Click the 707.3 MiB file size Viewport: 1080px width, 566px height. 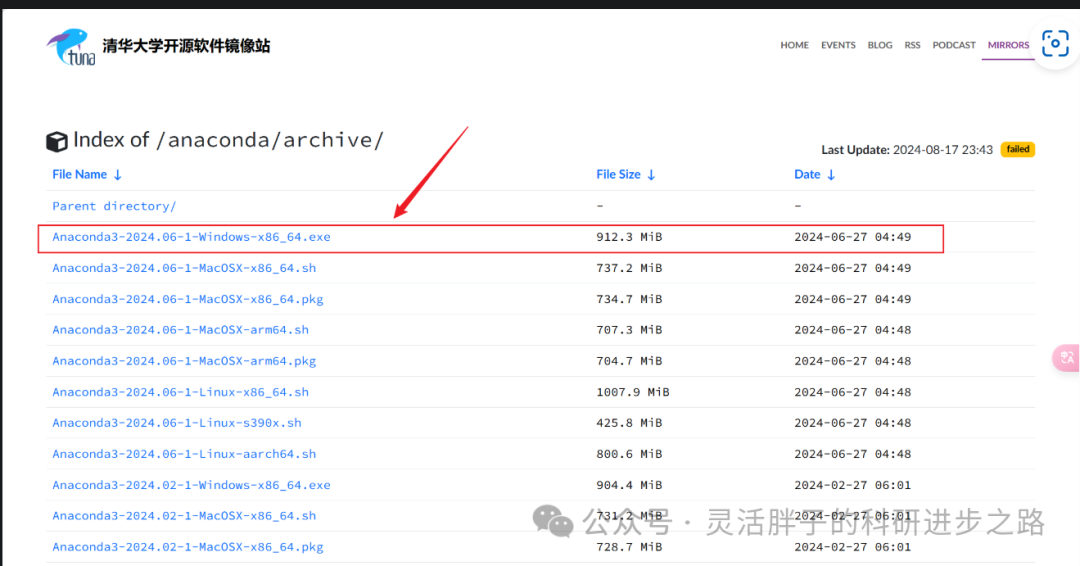(x=629, y=330)
